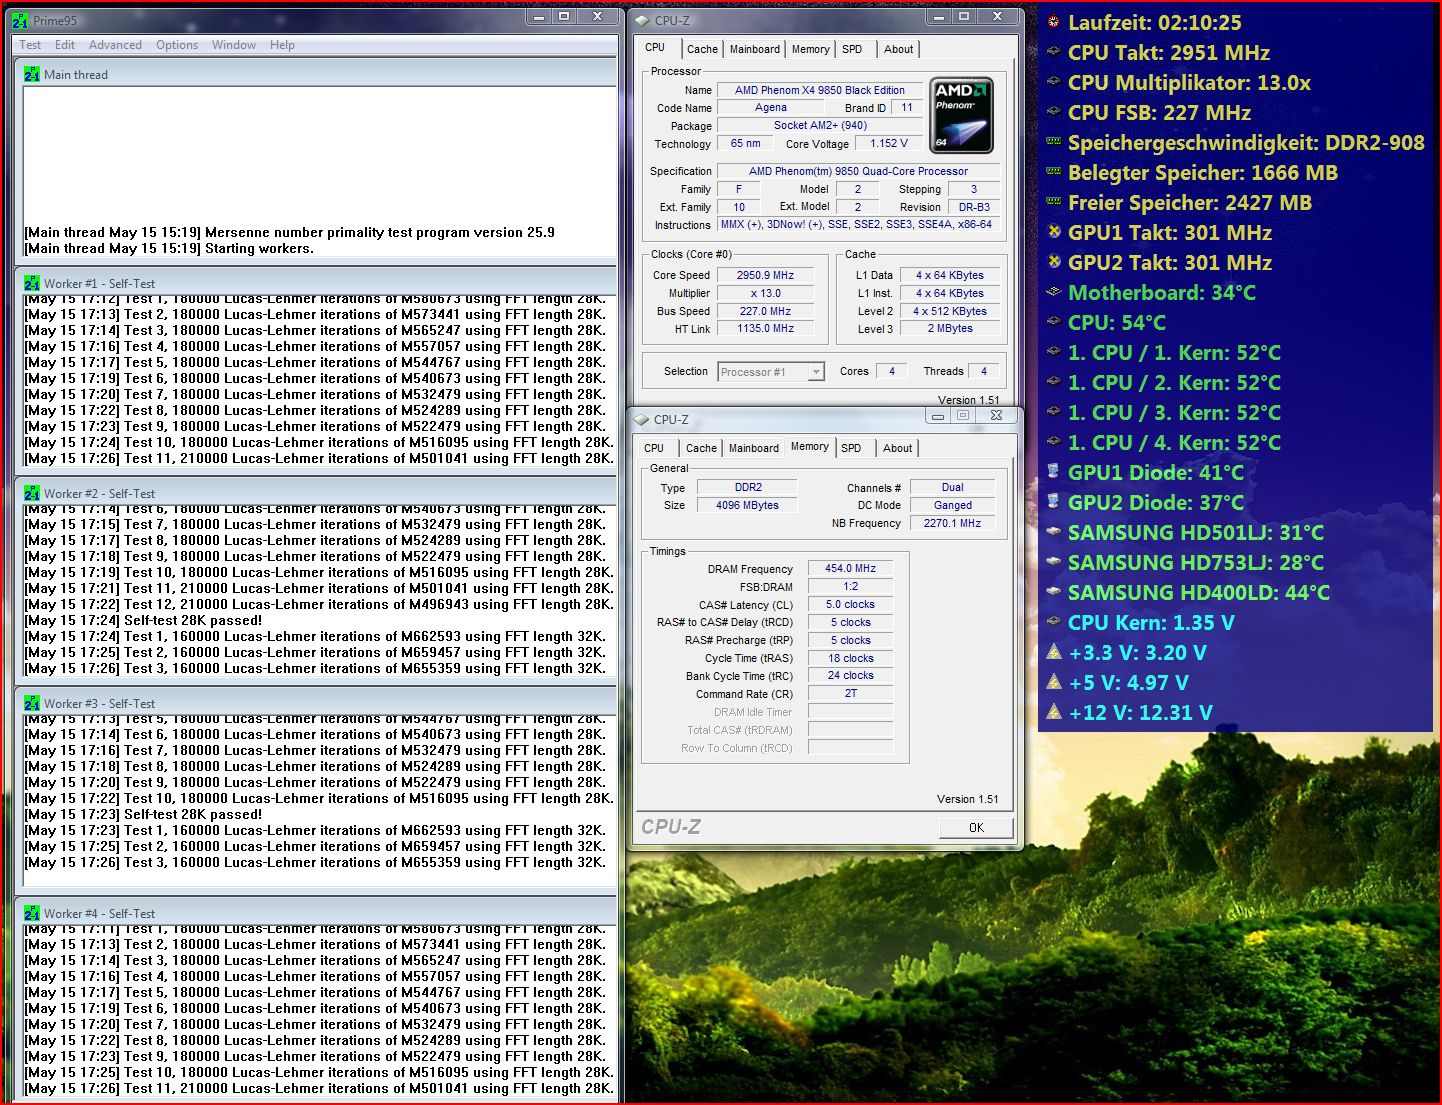Viewport: 1442px width, 1105px height.
Task: Switch to SPD tab in lower CPU-Z window
Action: click(851, 448)
